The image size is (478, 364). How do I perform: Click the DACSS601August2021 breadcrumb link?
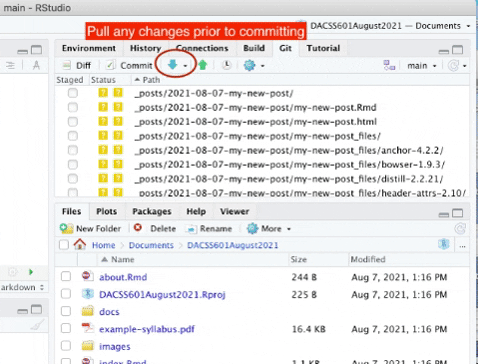(x=233, y=245)
